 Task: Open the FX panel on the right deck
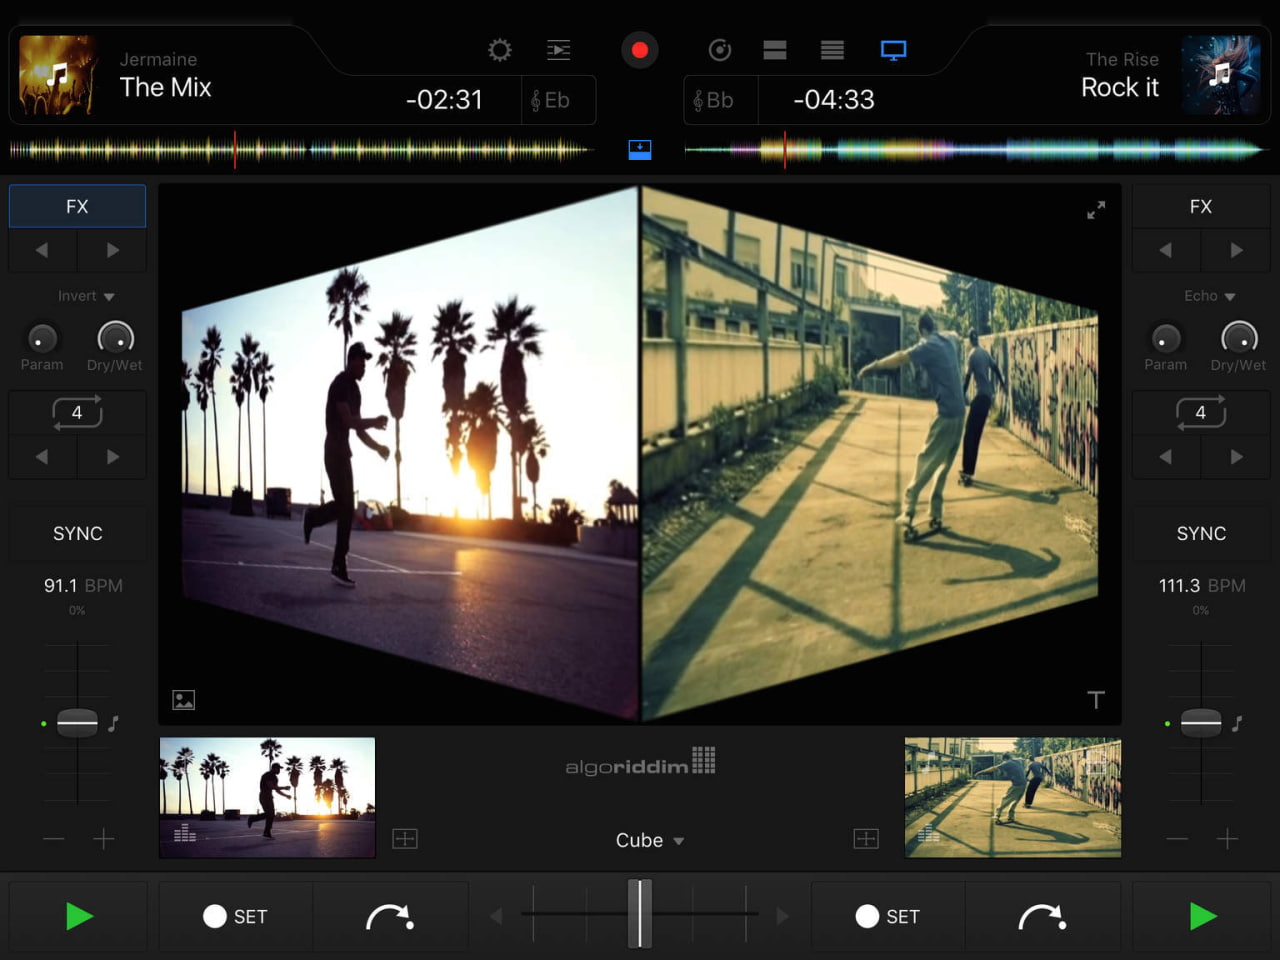point(1201,206)
